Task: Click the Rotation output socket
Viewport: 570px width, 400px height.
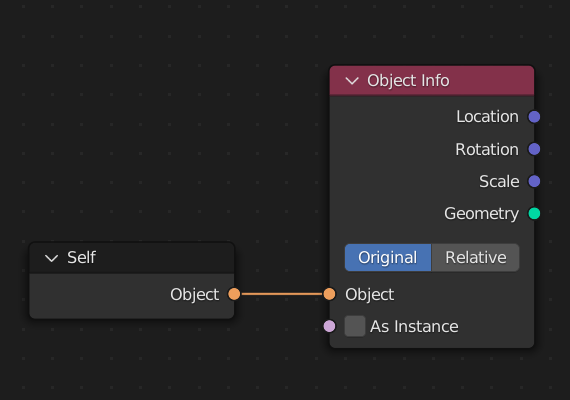Action: (x=534, y=149)
